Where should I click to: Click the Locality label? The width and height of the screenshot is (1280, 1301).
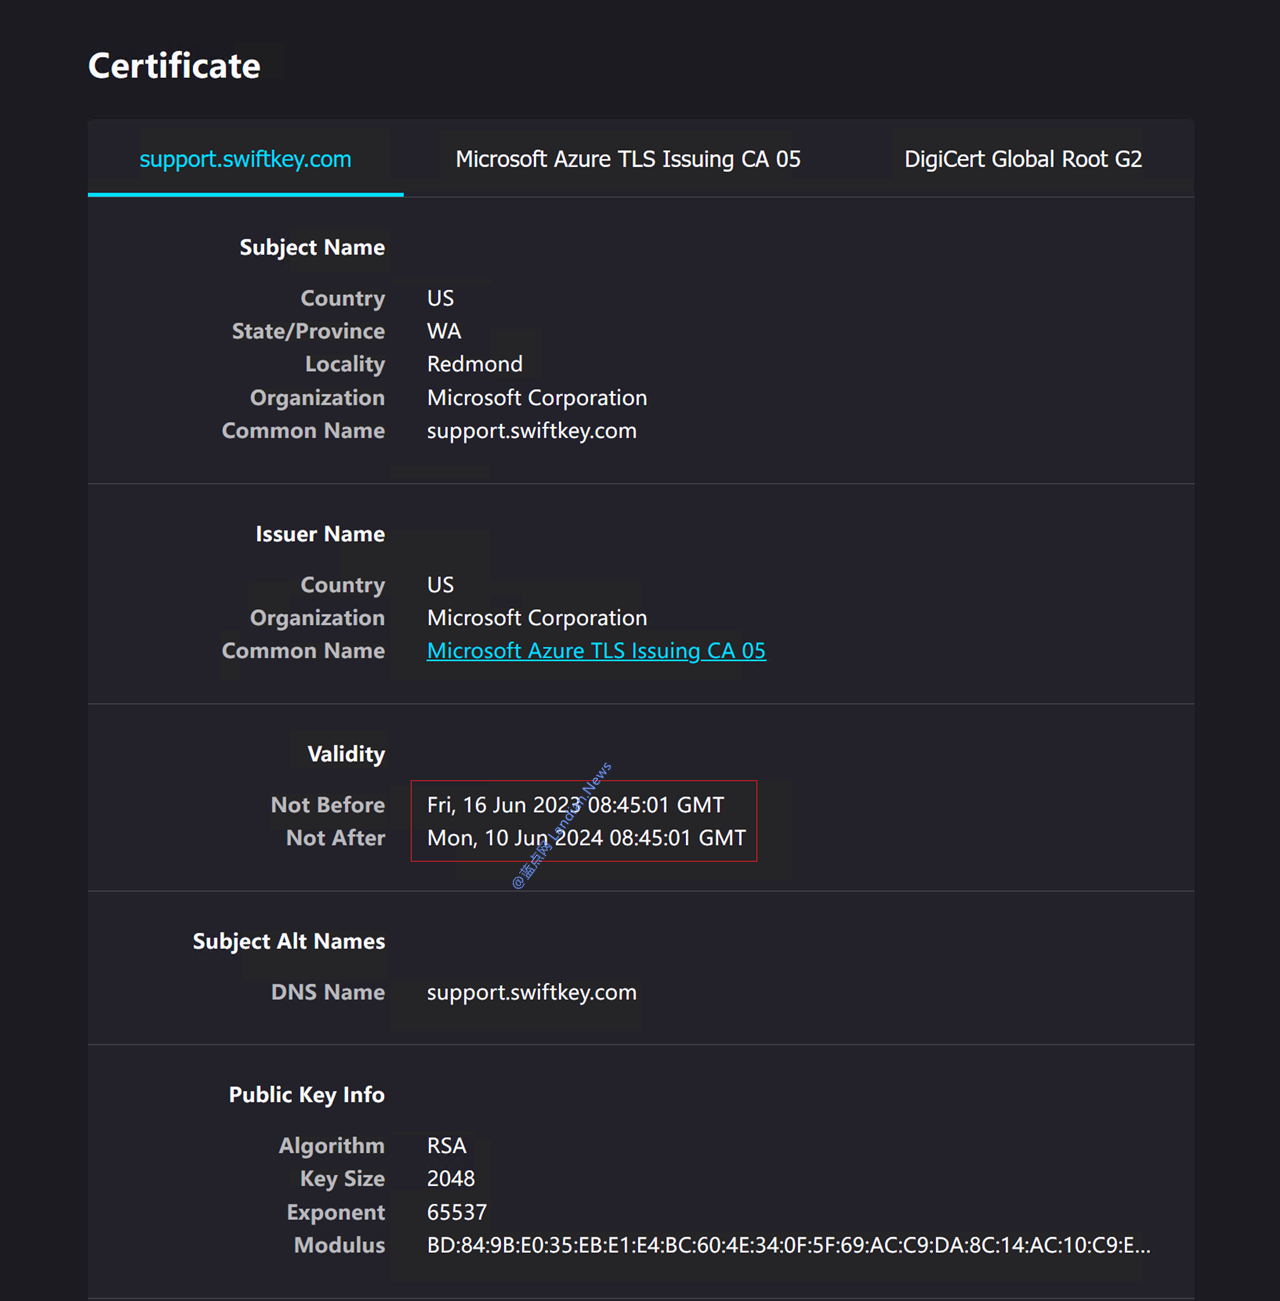tap(345, 364)
